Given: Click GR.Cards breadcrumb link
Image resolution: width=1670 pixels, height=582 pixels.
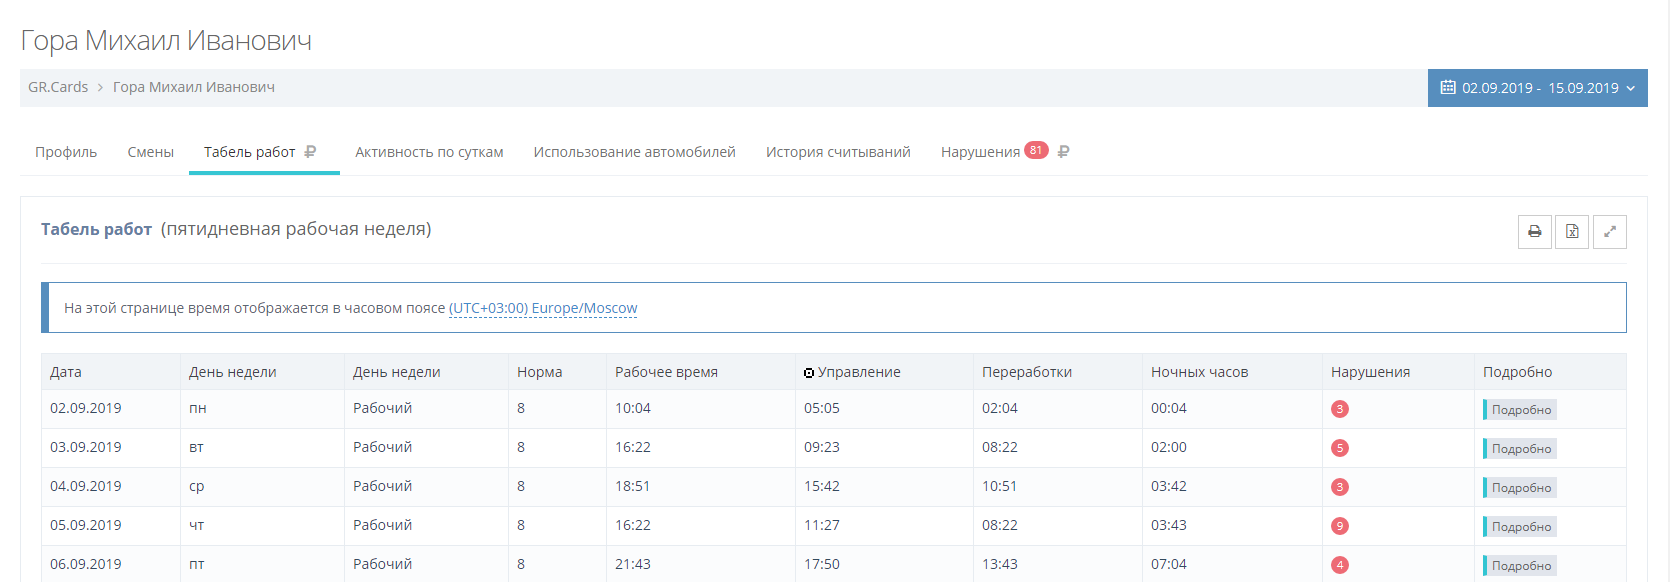Looking at the screenshot, I should [58, 87].
